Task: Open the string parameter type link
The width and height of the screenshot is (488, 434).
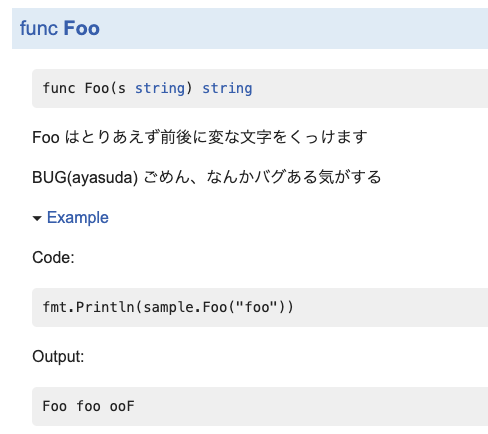Action: [160, 89]
